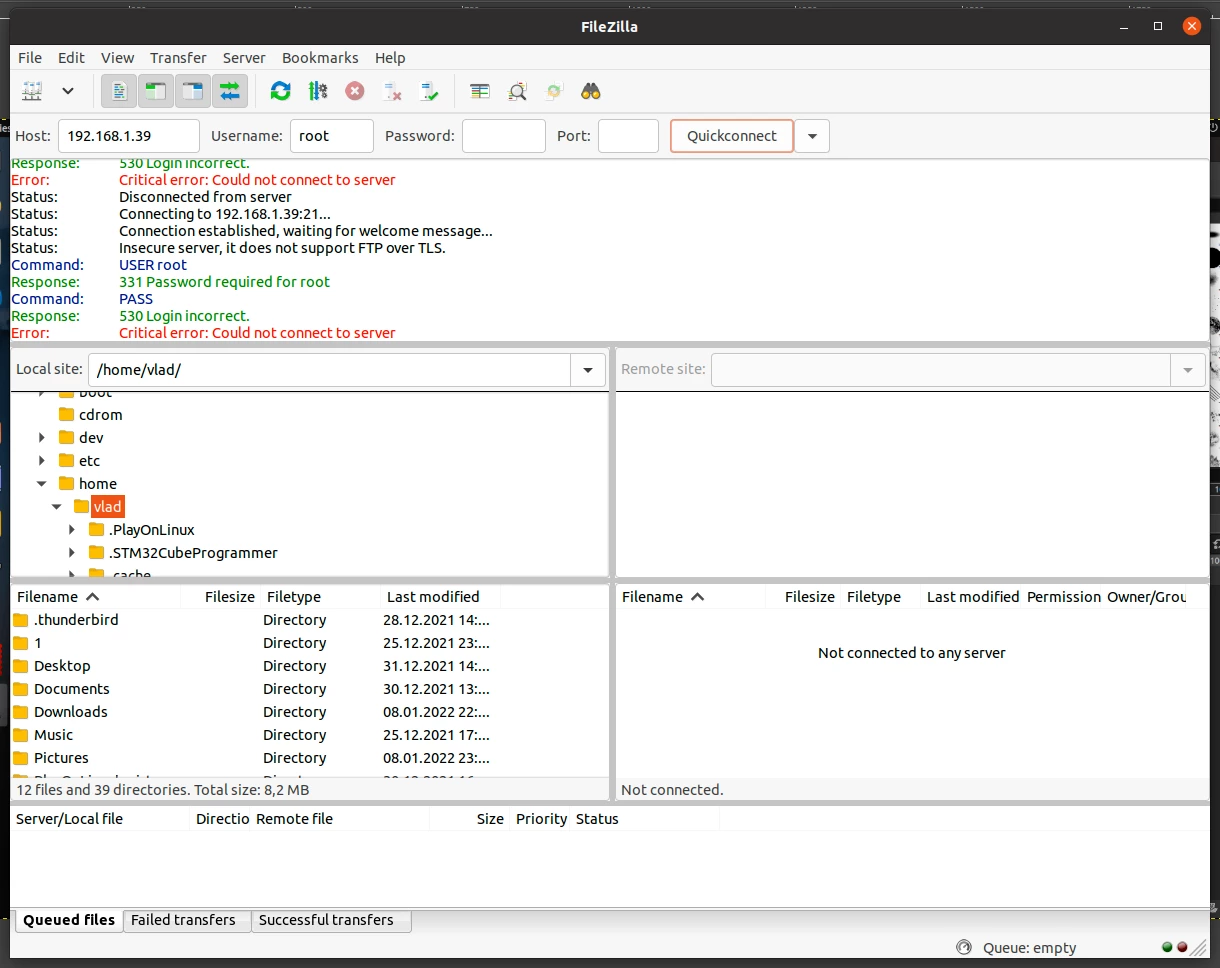Sort remote list by Permission column

coord(1063,597)
